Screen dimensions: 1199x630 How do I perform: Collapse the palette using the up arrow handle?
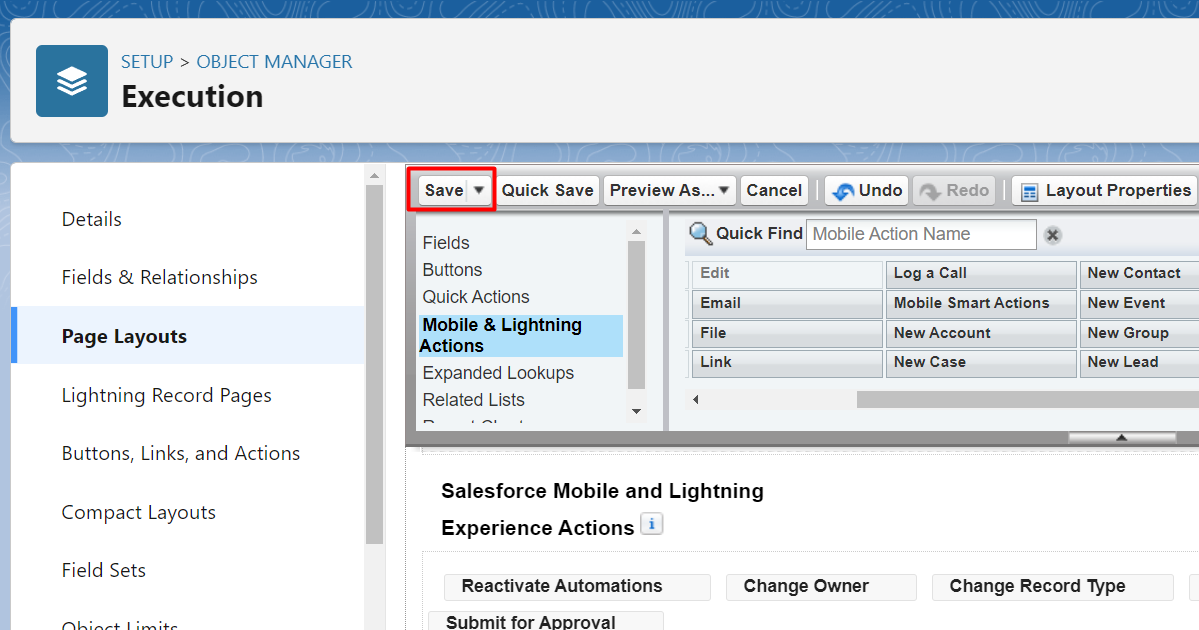click(x=1120, y=437)
